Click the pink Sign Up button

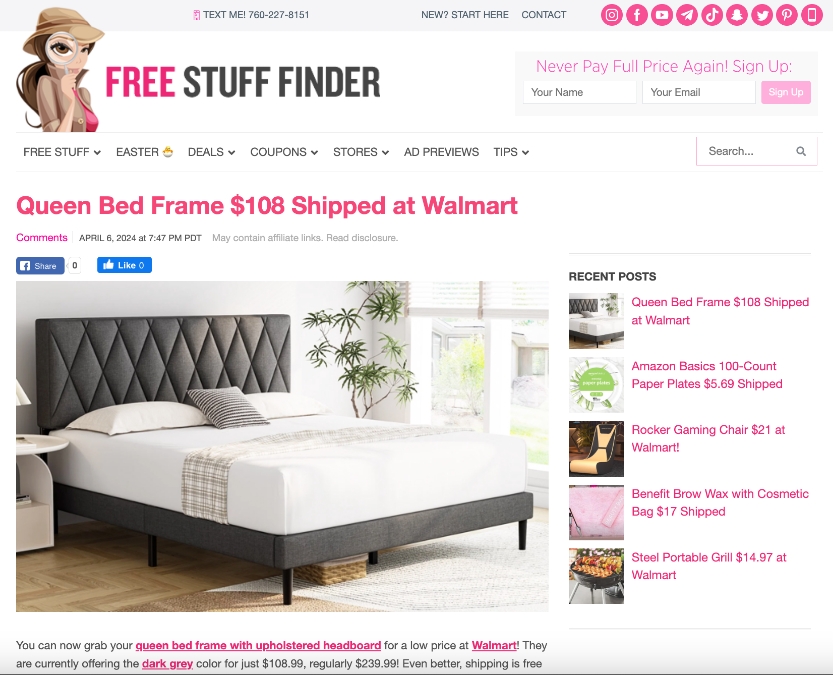point(785,92)
